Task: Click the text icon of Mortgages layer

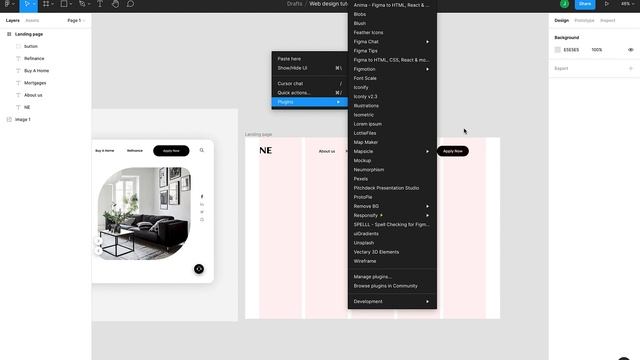Action: coord(18,83)
